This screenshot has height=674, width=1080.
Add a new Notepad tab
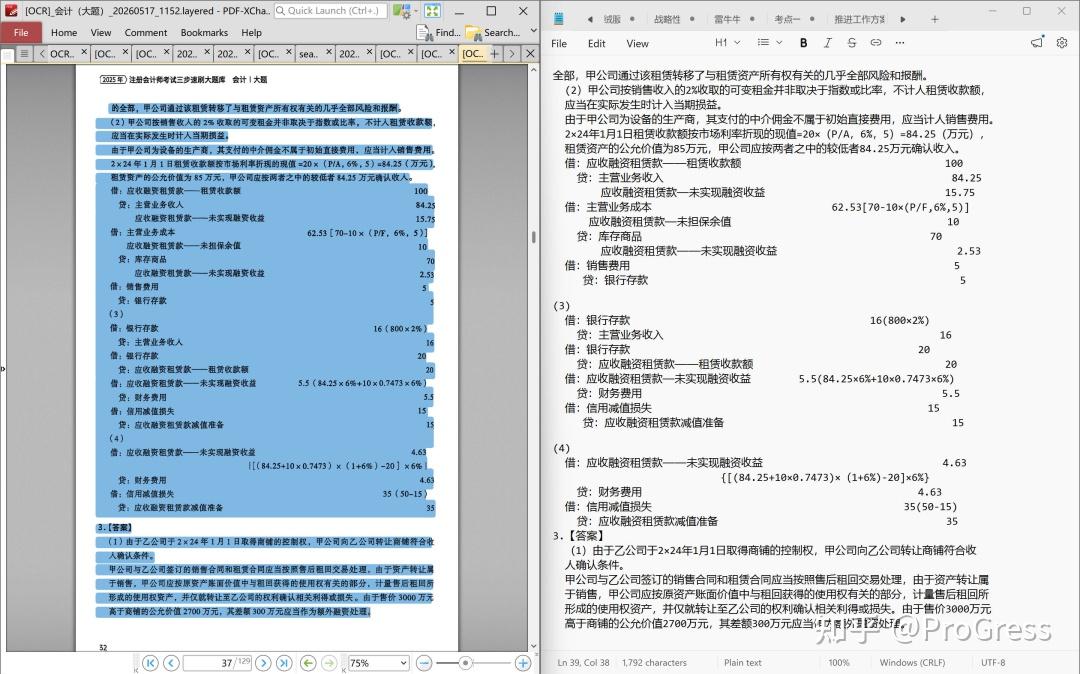[x=935, y=19]
